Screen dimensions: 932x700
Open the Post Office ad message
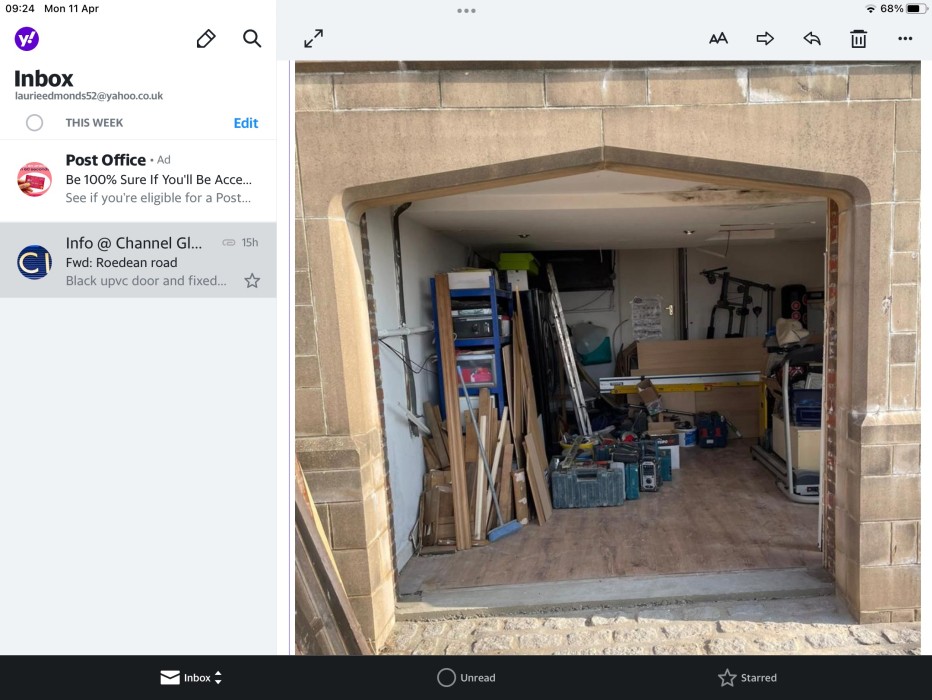pos(138,181)
